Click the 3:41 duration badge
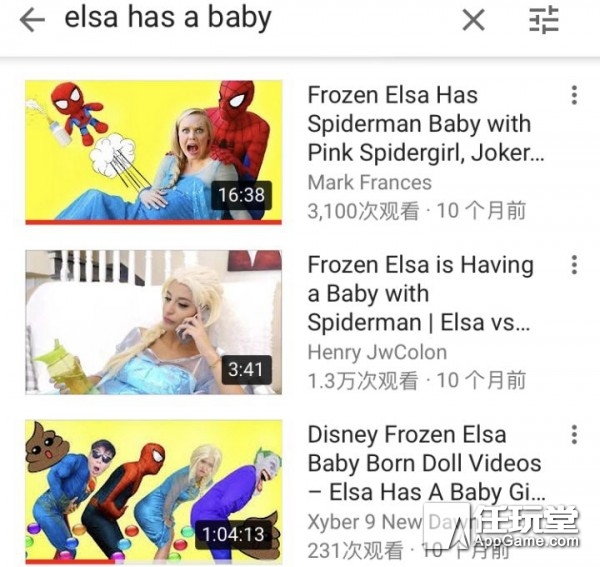The height and width of the screenshot is (567, 600). pos(246,370)
